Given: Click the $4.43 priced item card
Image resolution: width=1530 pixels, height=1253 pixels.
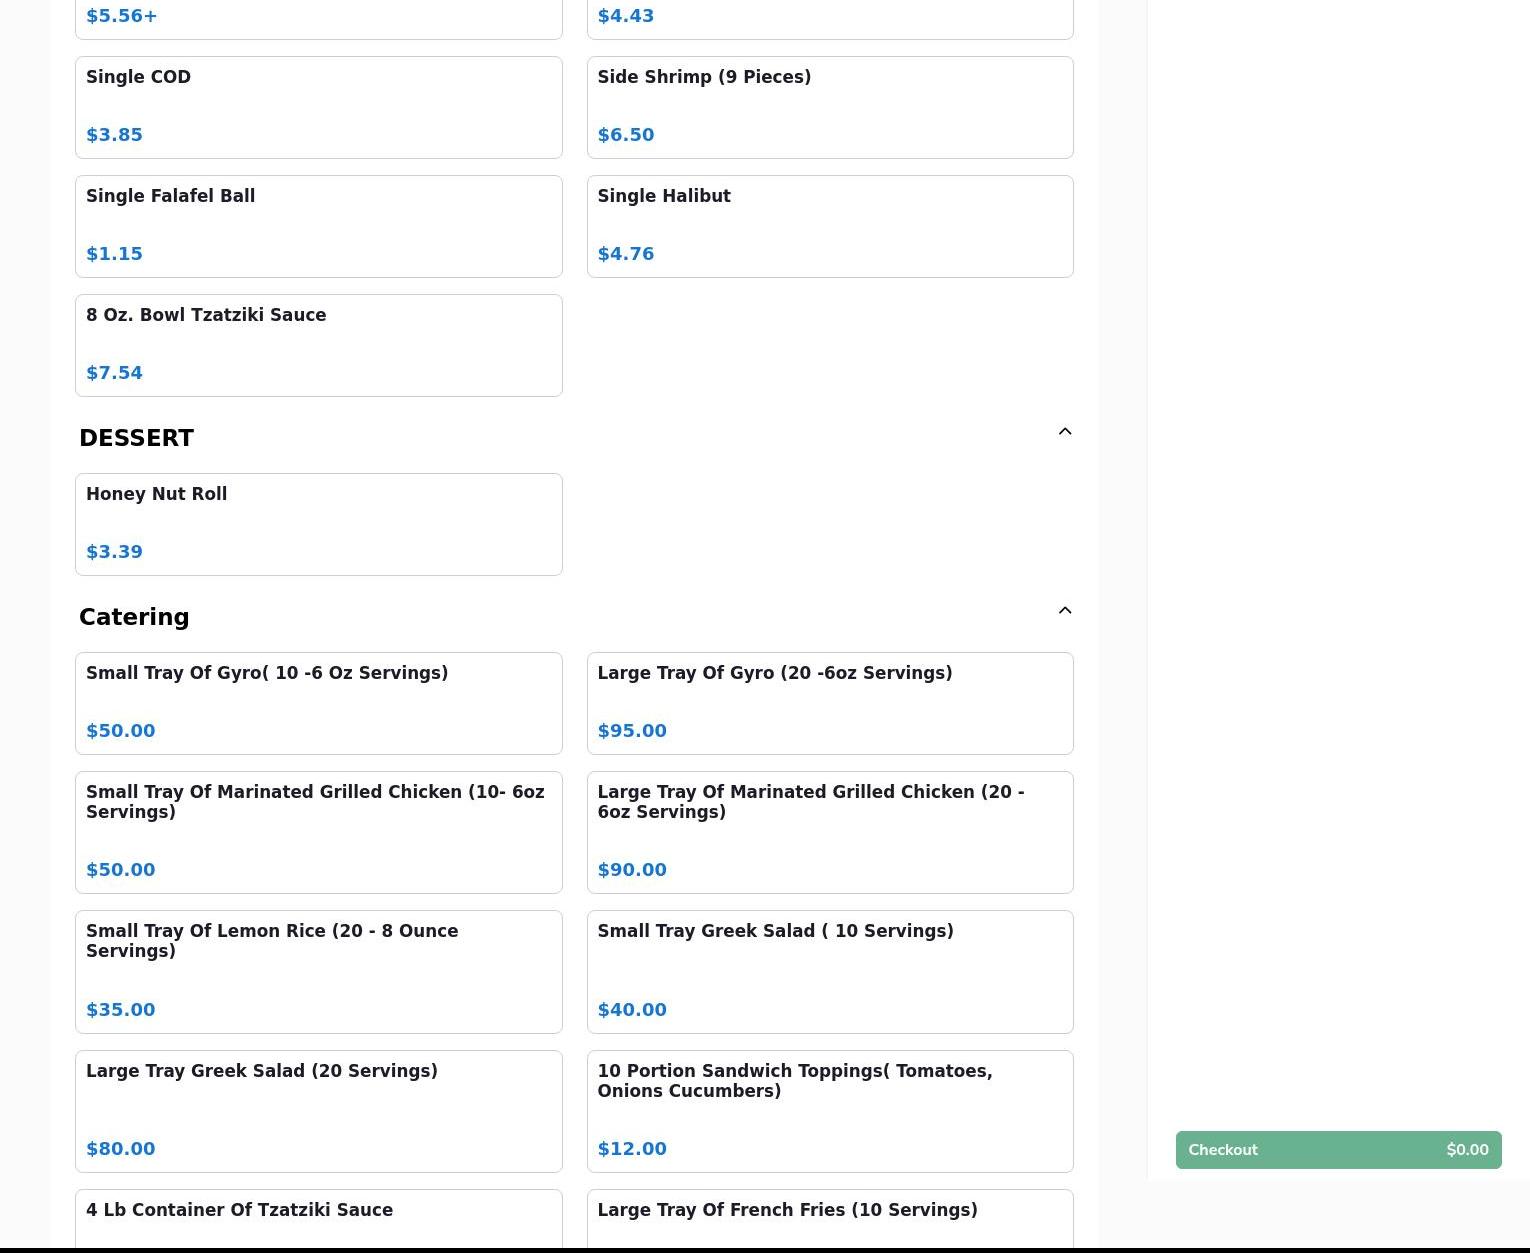Looking at the screenshot, I should point(829,18).
